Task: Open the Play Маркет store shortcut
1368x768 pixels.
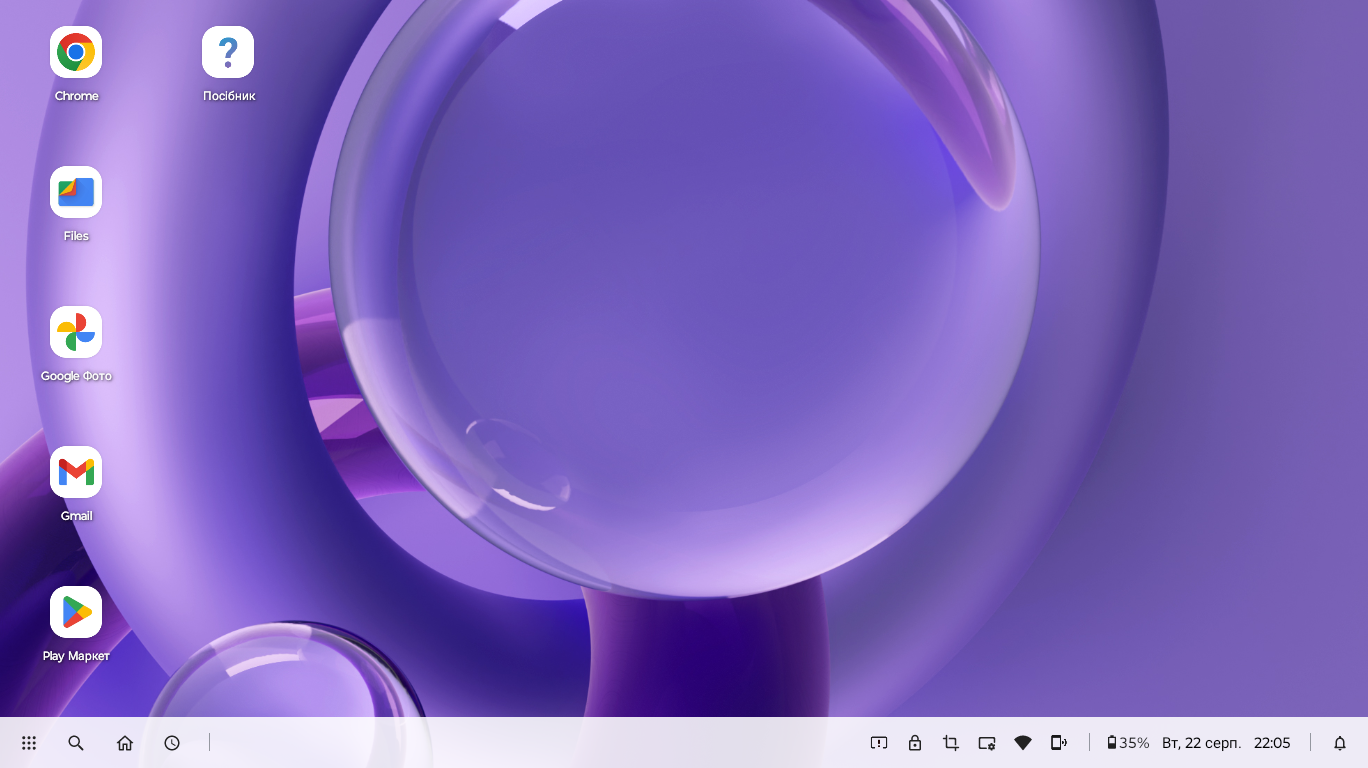Action: pos(76,612)
